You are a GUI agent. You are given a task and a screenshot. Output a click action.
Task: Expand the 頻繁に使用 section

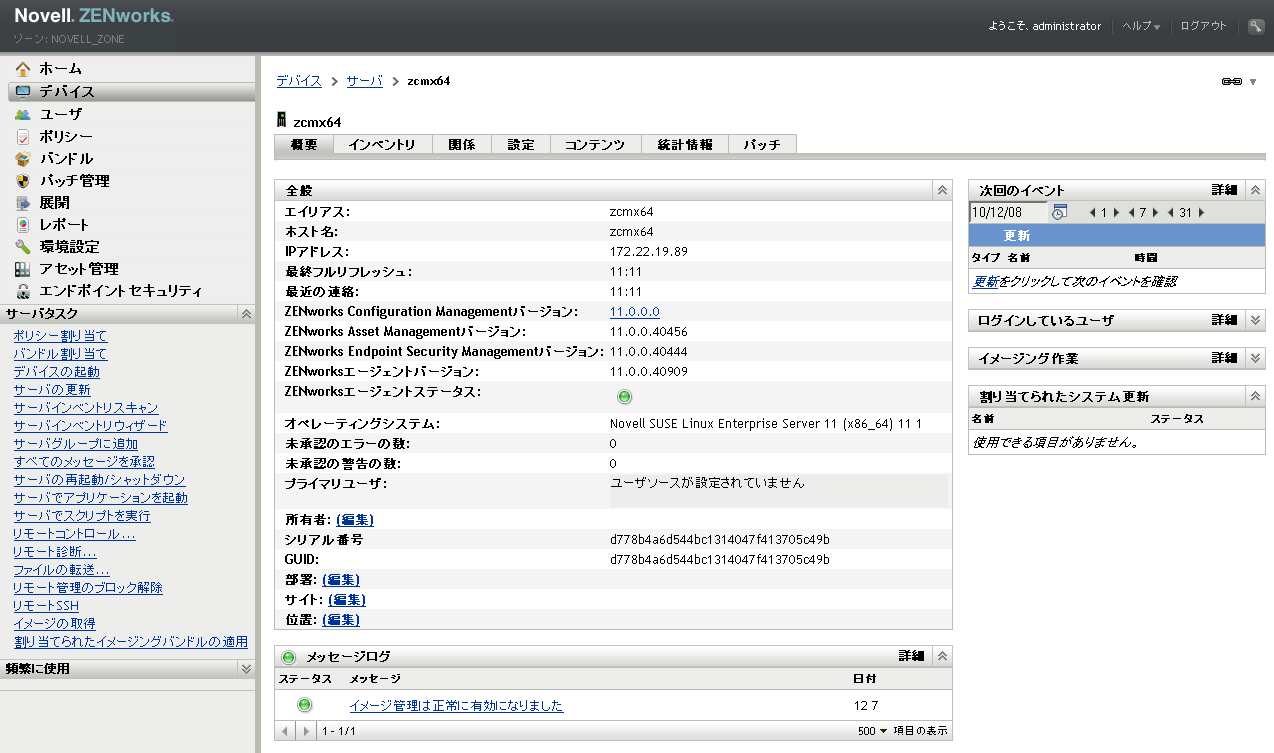(x=246, y=668)
